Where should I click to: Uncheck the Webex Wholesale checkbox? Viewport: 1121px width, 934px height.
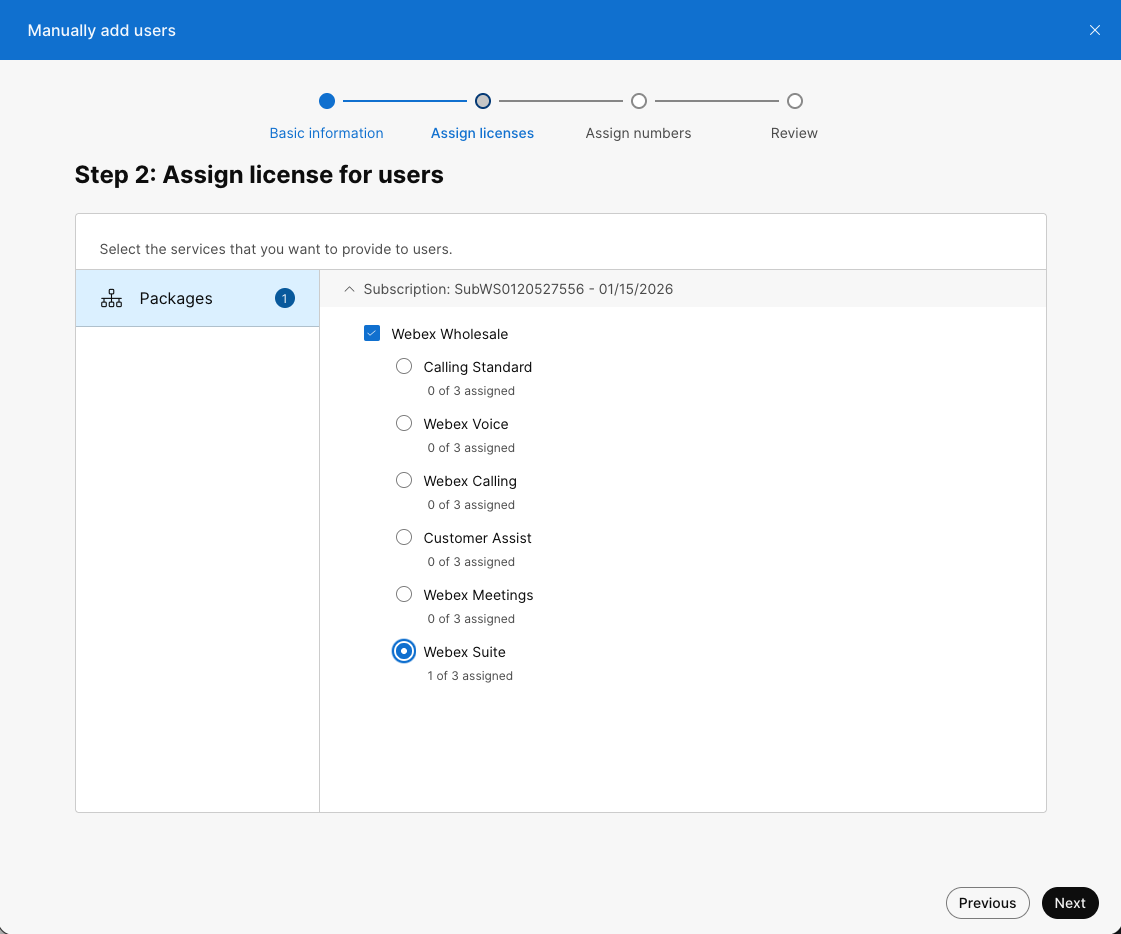pyautogui.click(x=372, y=333)
